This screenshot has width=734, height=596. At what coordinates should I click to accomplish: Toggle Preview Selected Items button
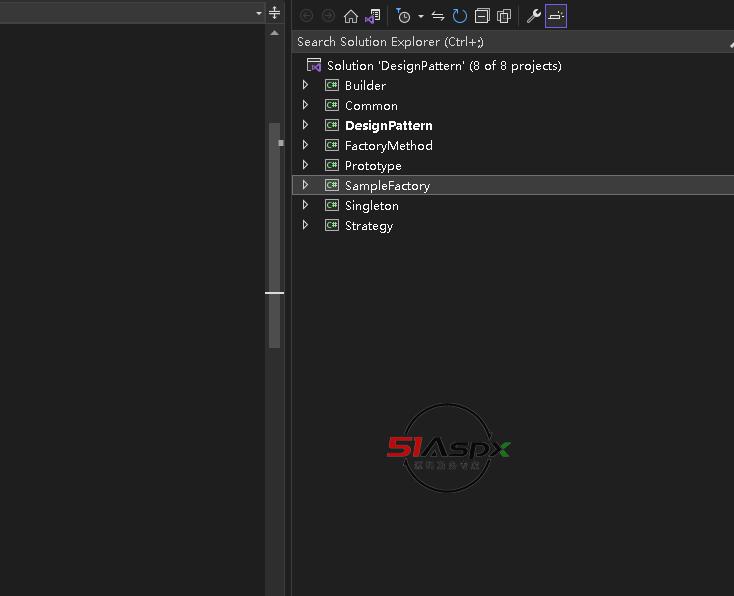point(556,16)
